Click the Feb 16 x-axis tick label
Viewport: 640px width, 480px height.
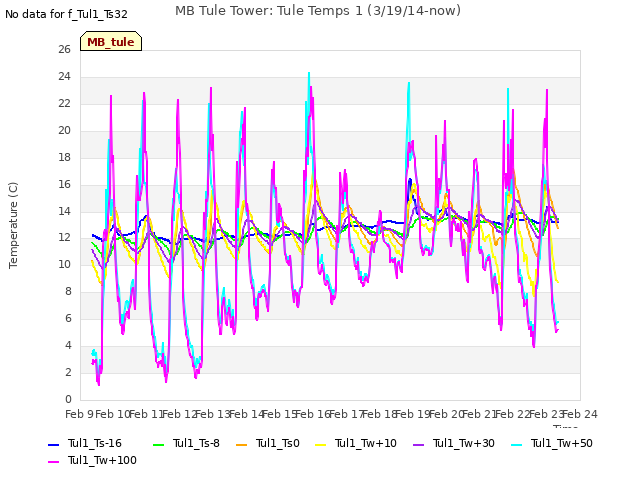[x=313, y=414]
